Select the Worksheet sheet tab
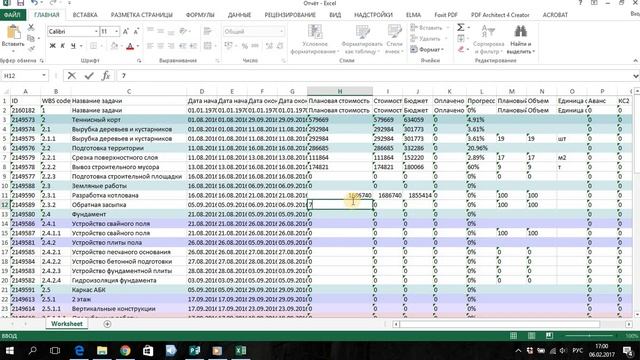The image size is (640, 360). click(x=67, y=324)
